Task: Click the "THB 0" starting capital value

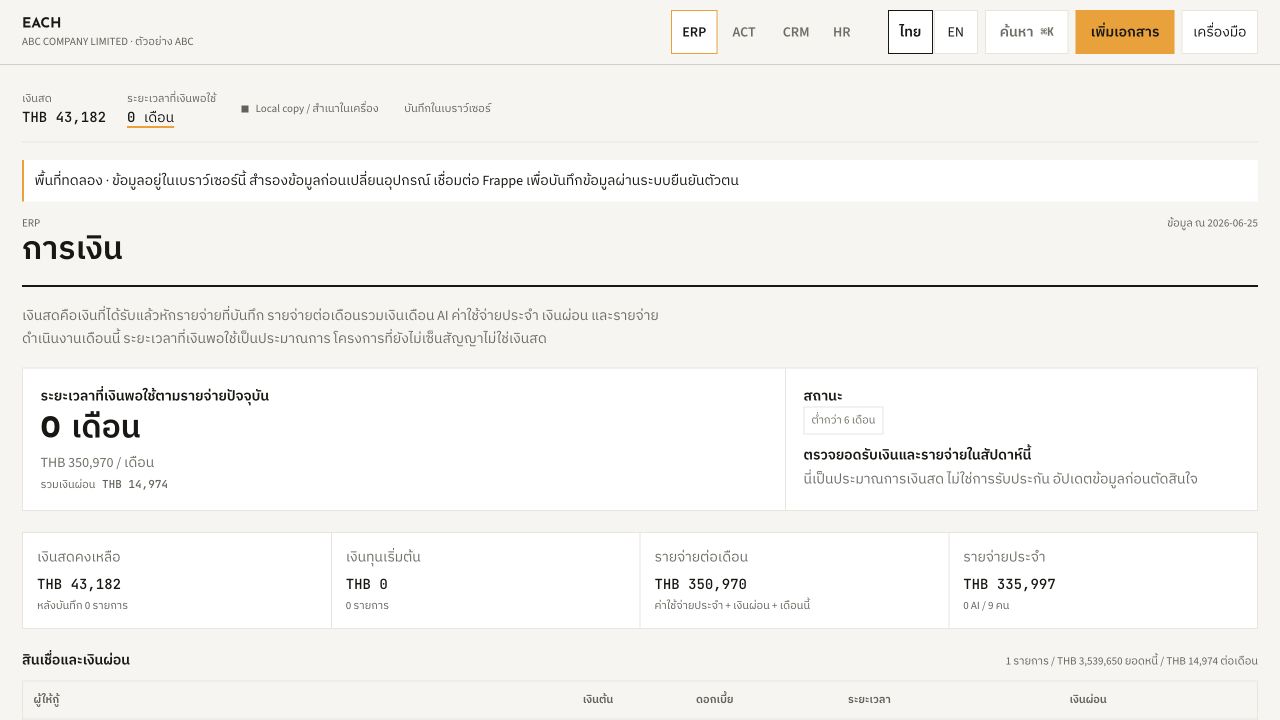Action: pos(367,584)
